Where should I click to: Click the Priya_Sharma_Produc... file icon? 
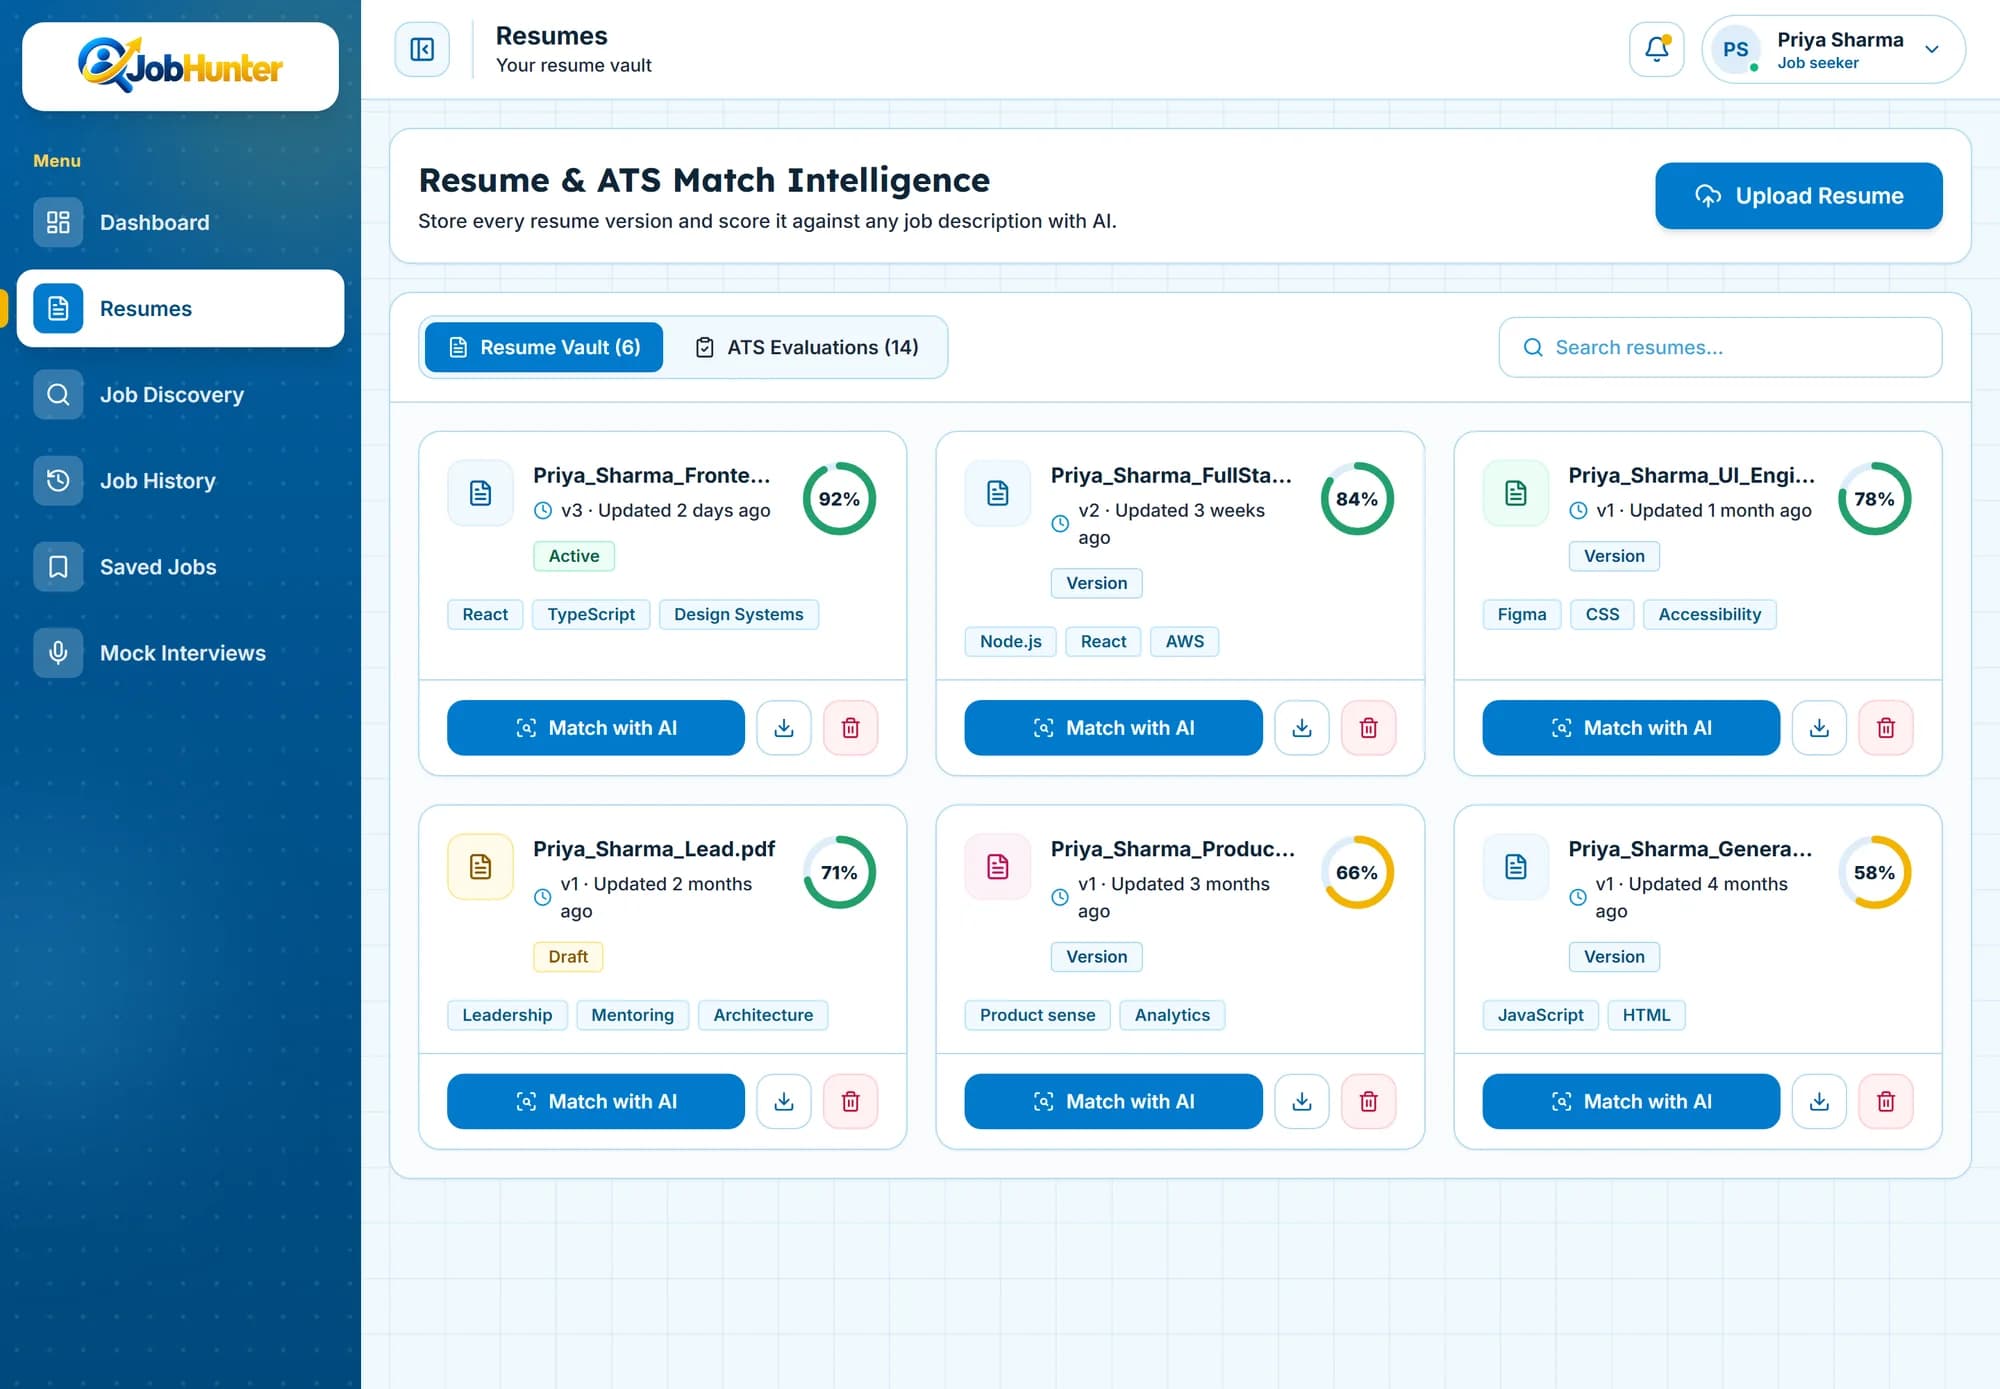point(998,867)
